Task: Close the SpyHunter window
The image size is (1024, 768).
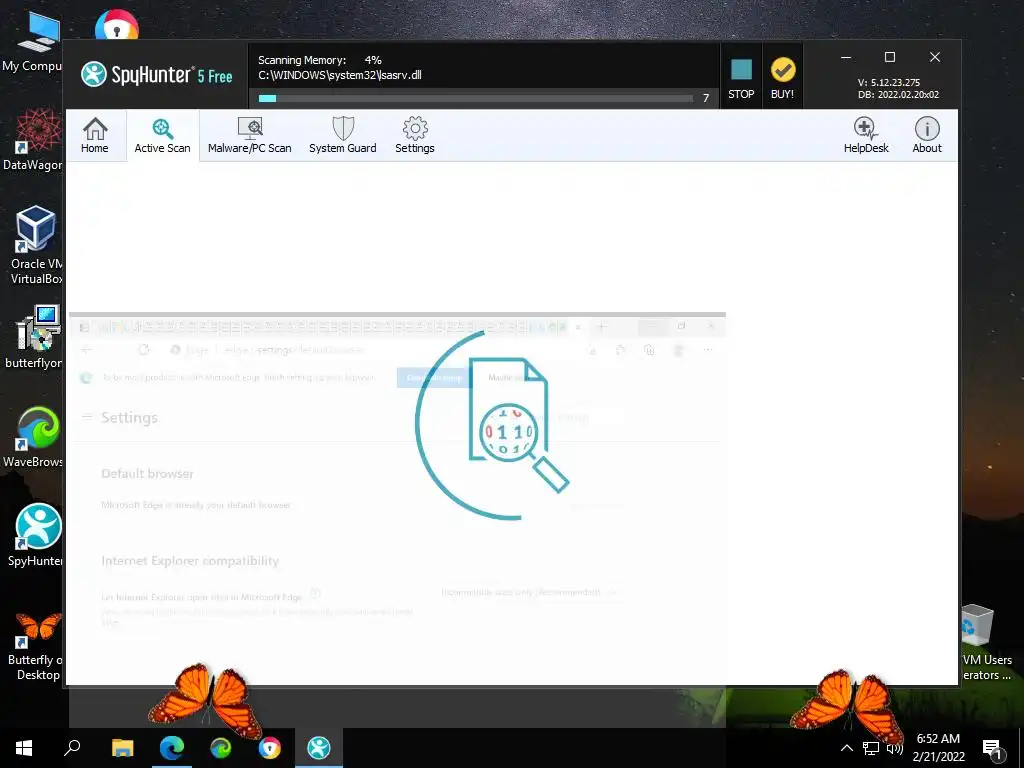Action: click(x=935, y=57)
